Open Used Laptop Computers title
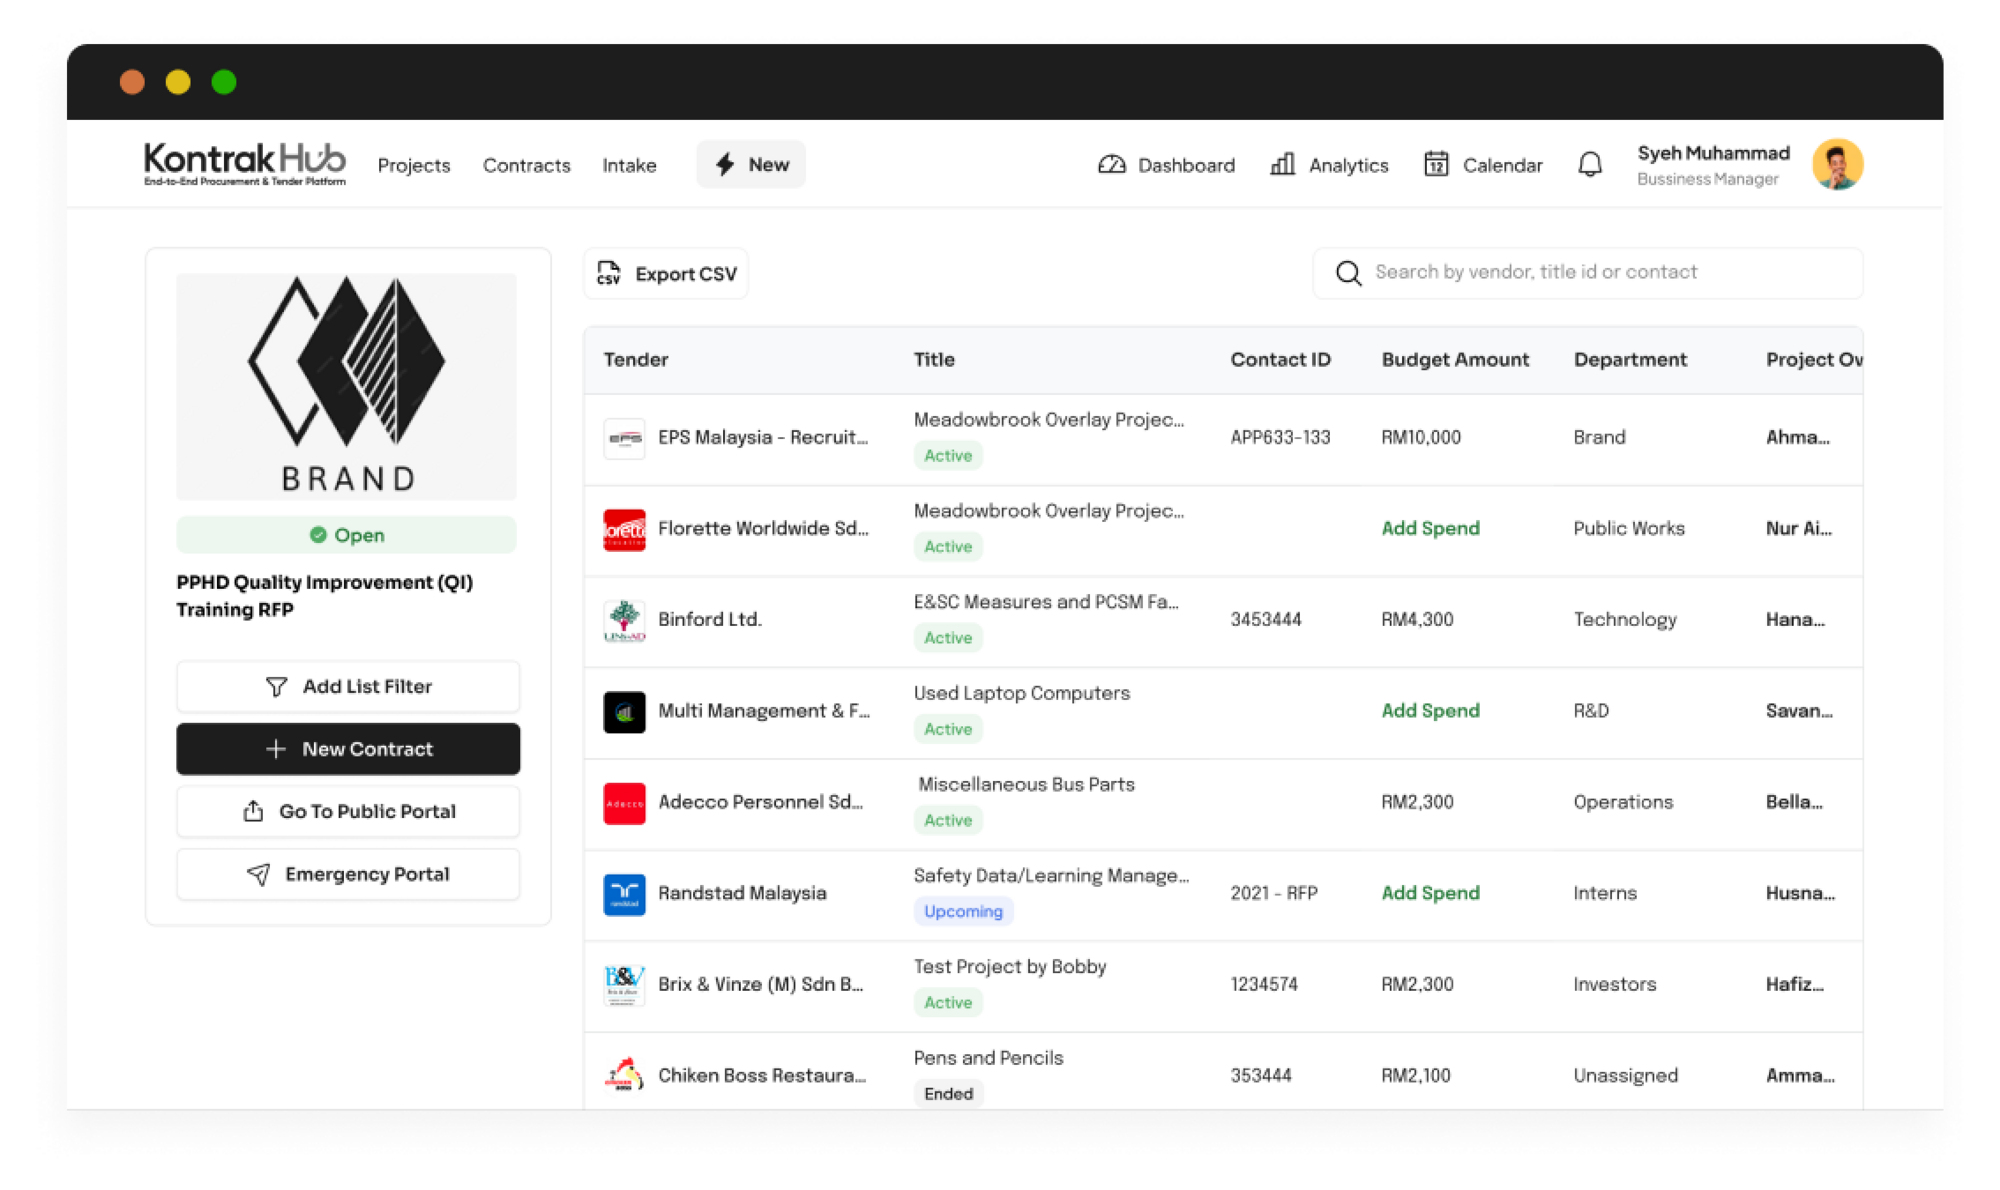The image size is (2000, 1190). 1022,693
